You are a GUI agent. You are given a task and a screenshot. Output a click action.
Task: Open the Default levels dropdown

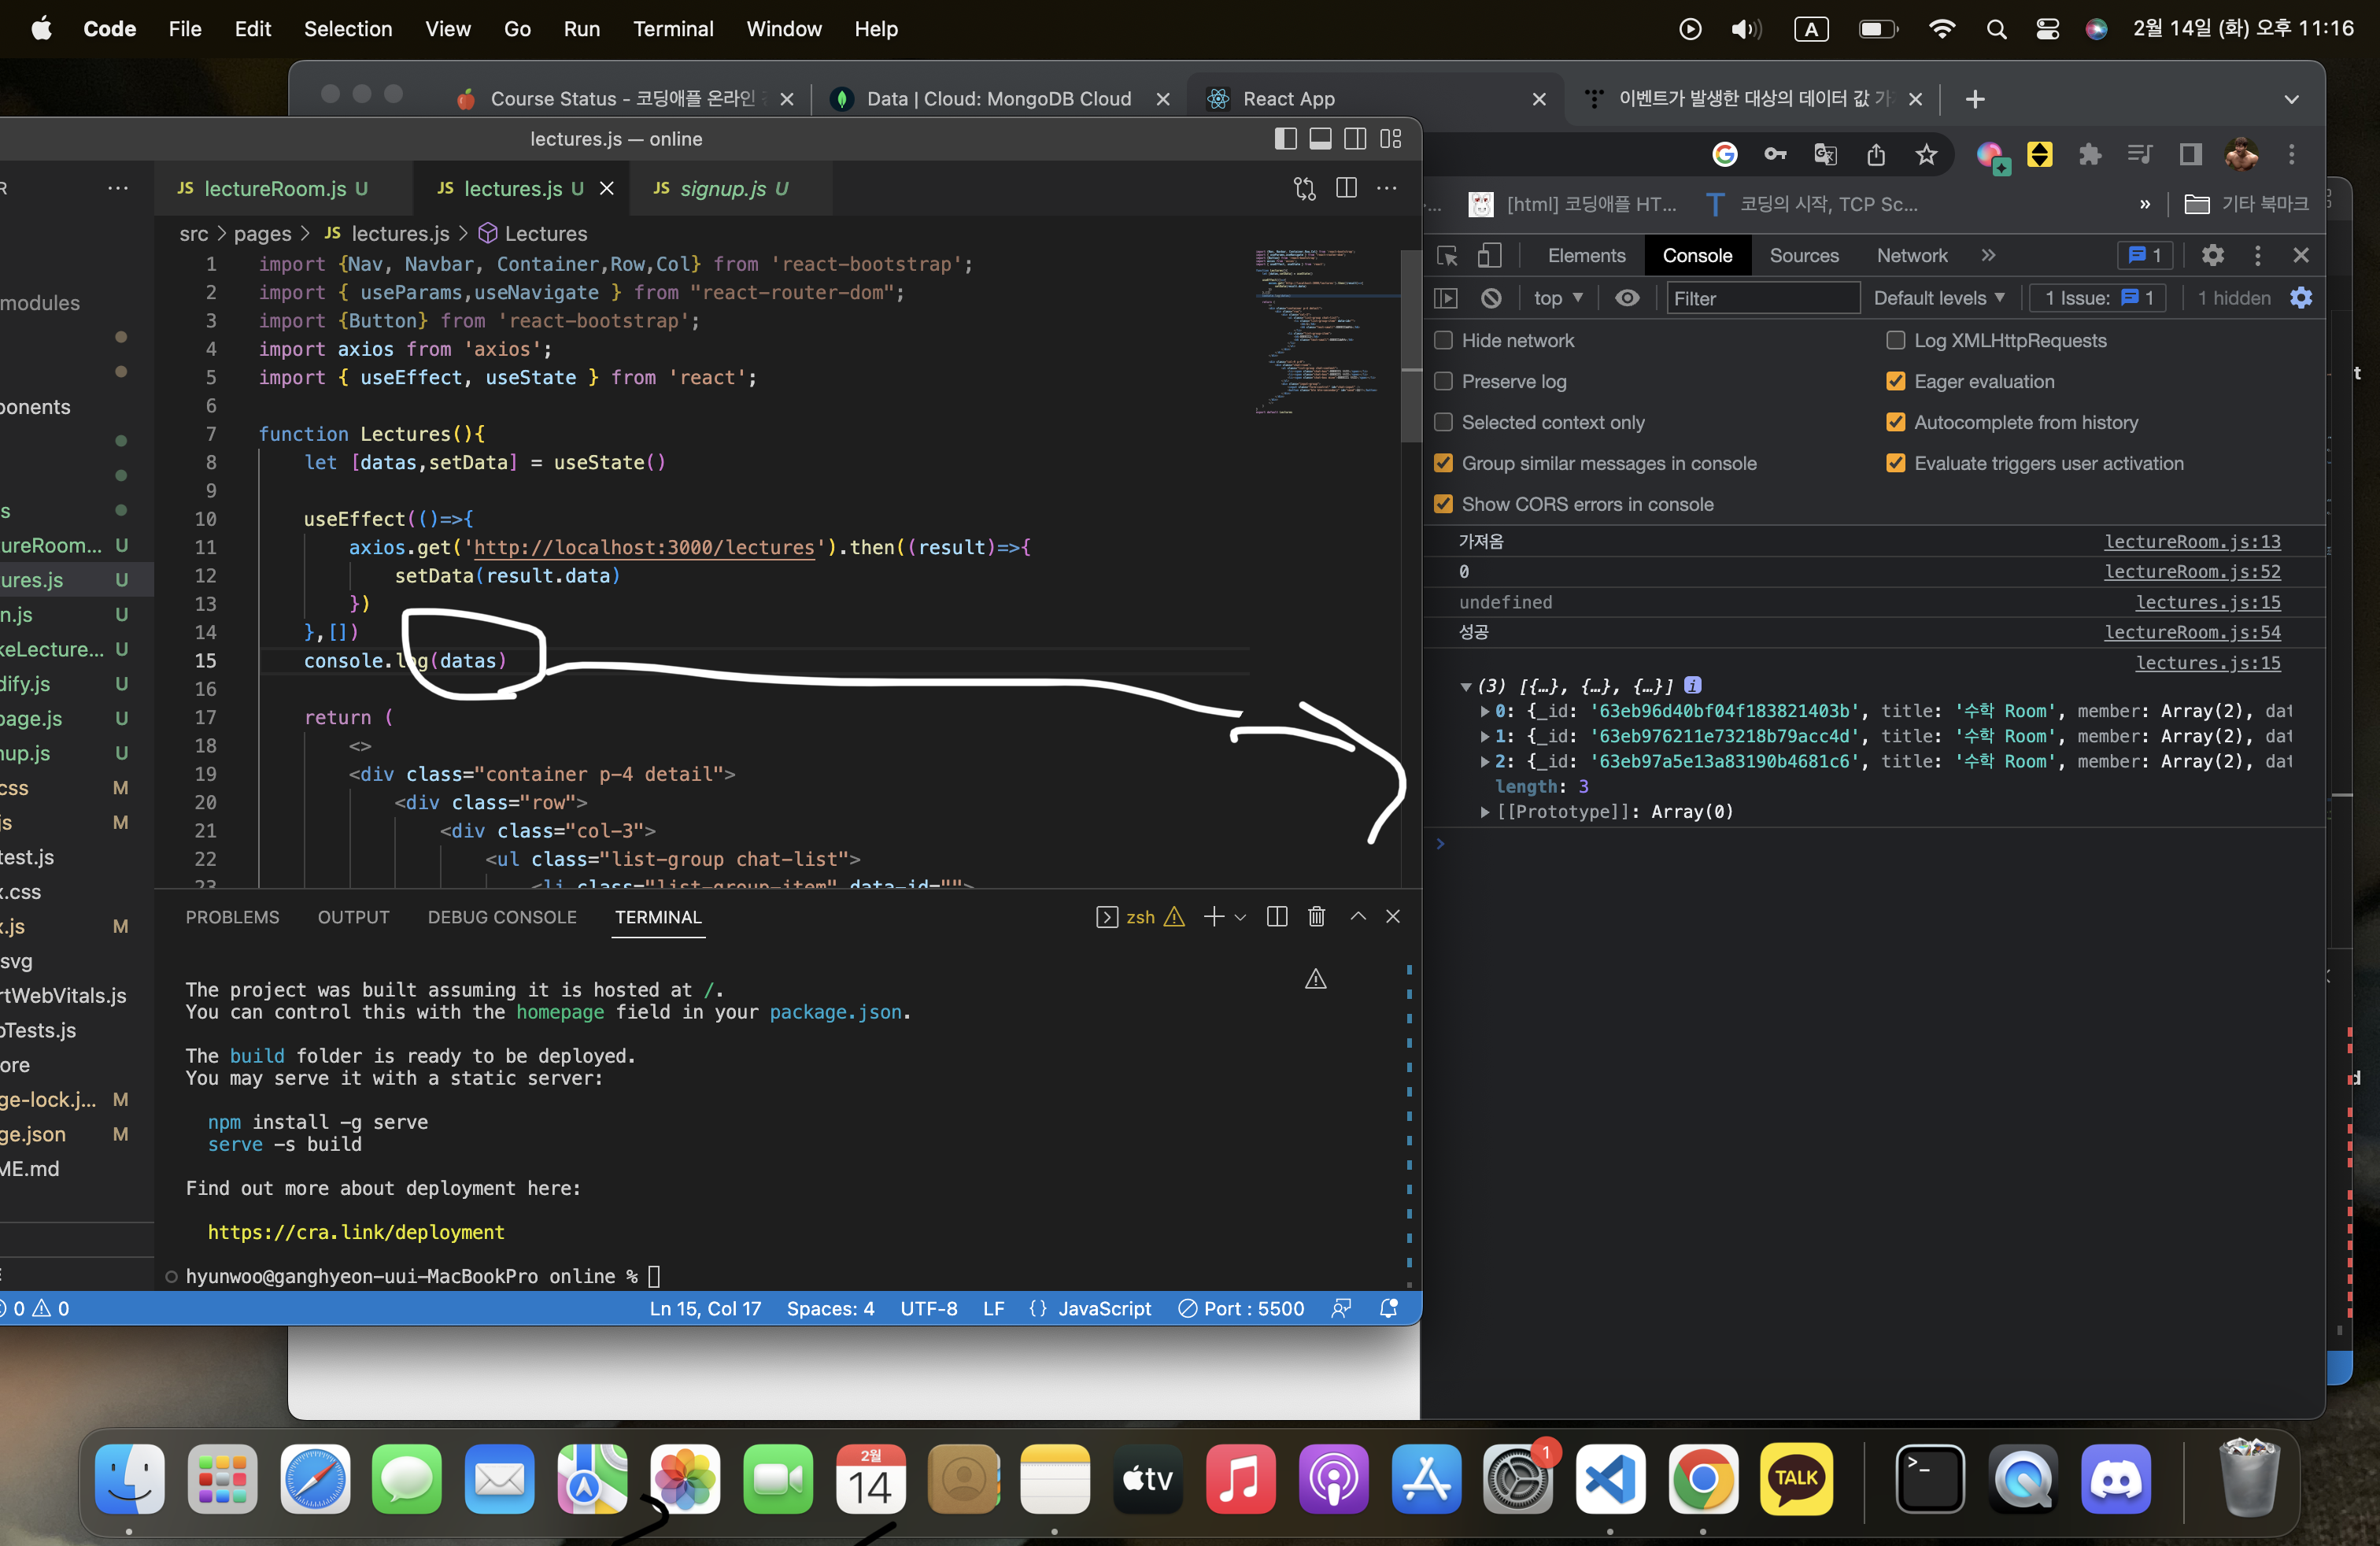coord(1939,298)
